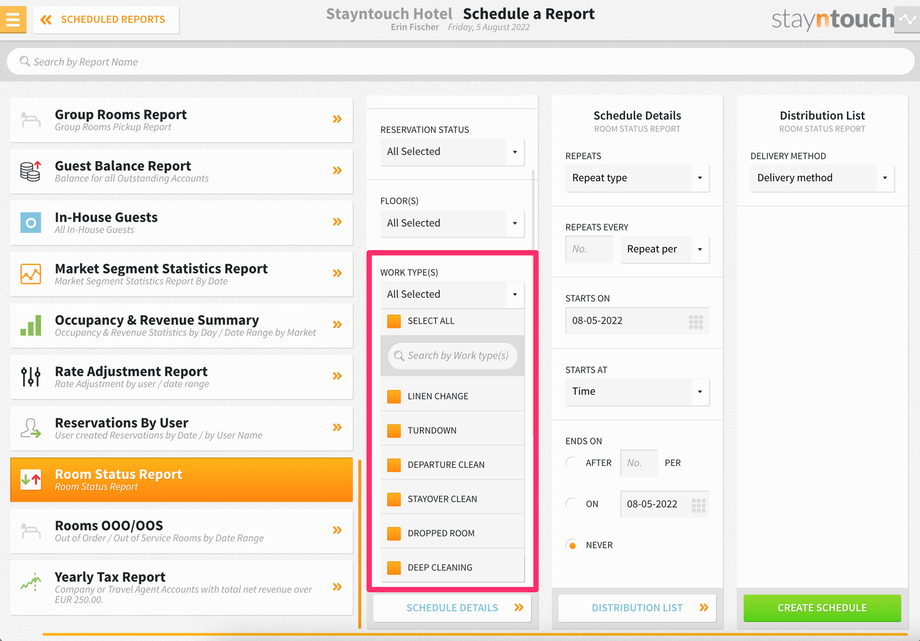Click the Ends On After No. field

[638, 463]
